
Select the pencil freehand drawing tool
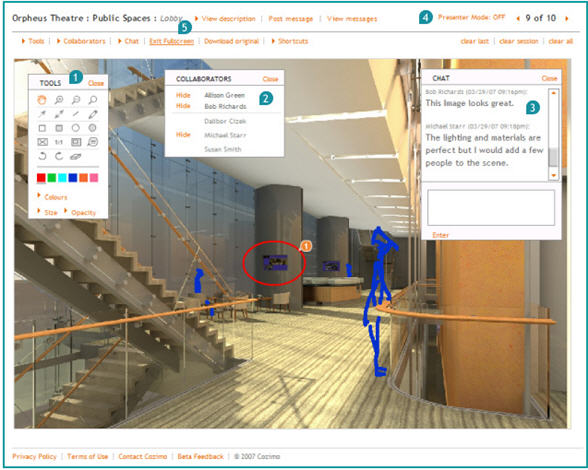[x=93, y=114]
